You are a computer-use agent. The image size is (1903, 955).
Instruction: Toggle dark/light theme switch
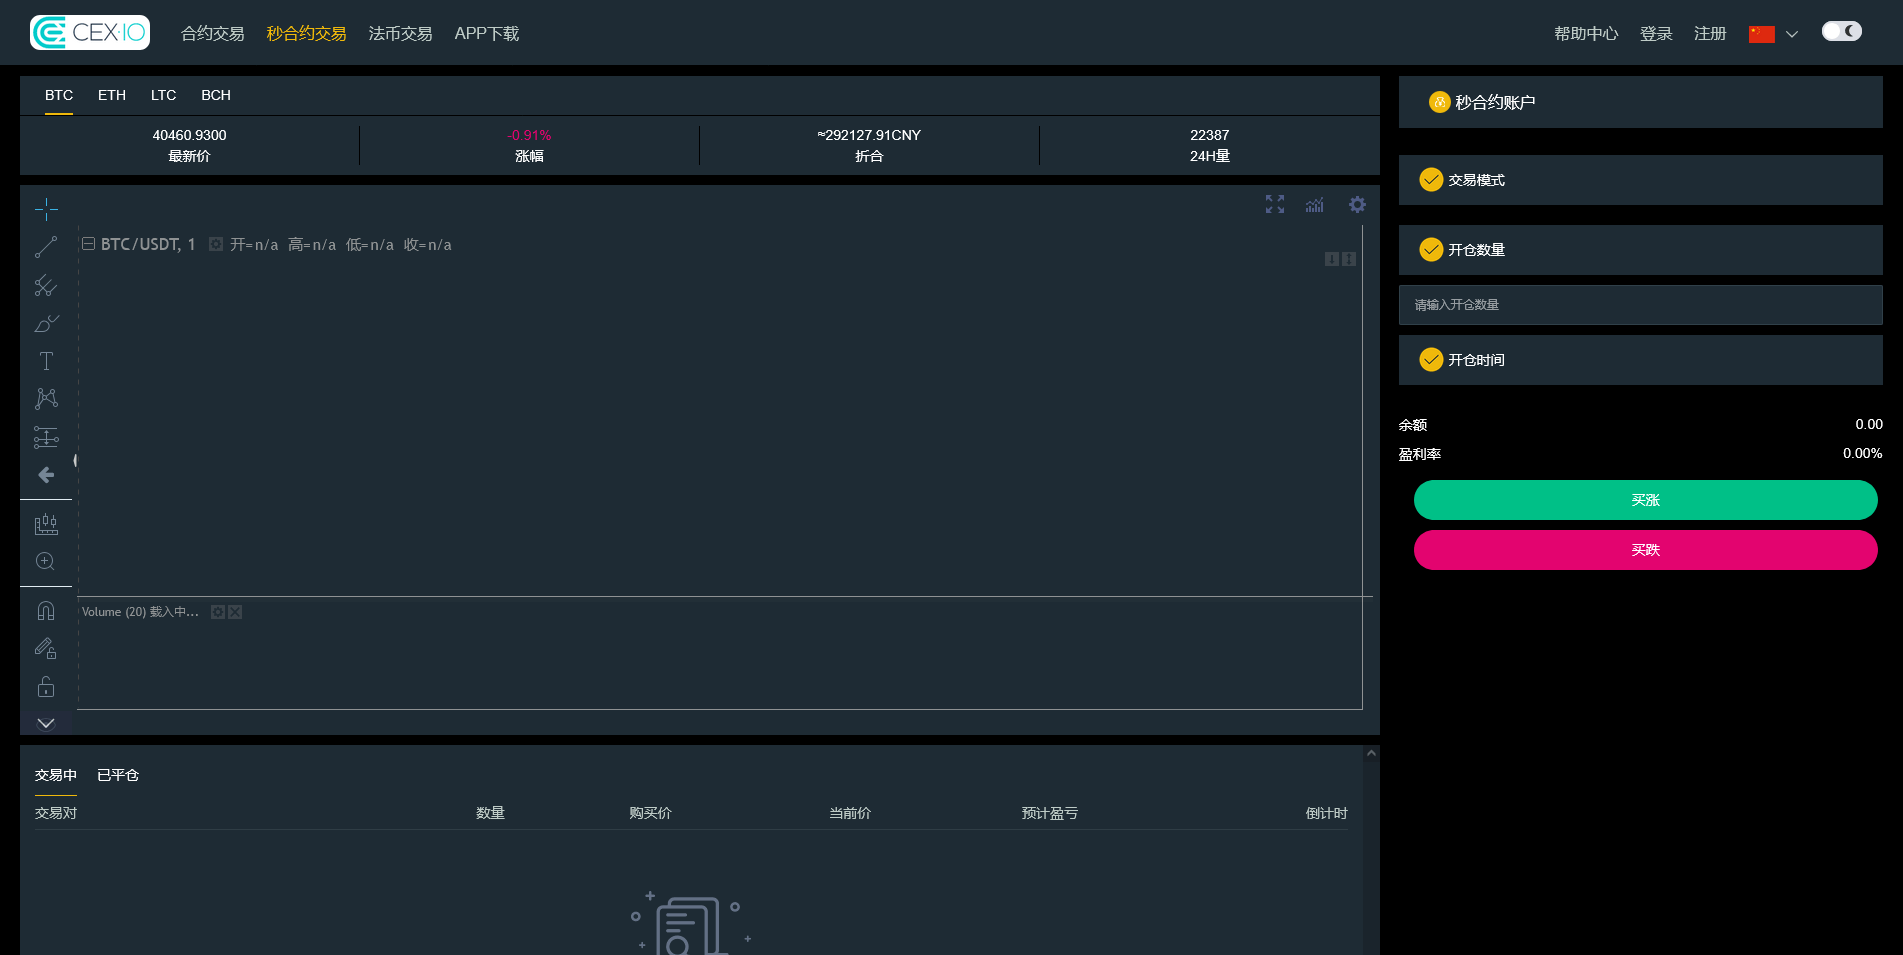1842,31
